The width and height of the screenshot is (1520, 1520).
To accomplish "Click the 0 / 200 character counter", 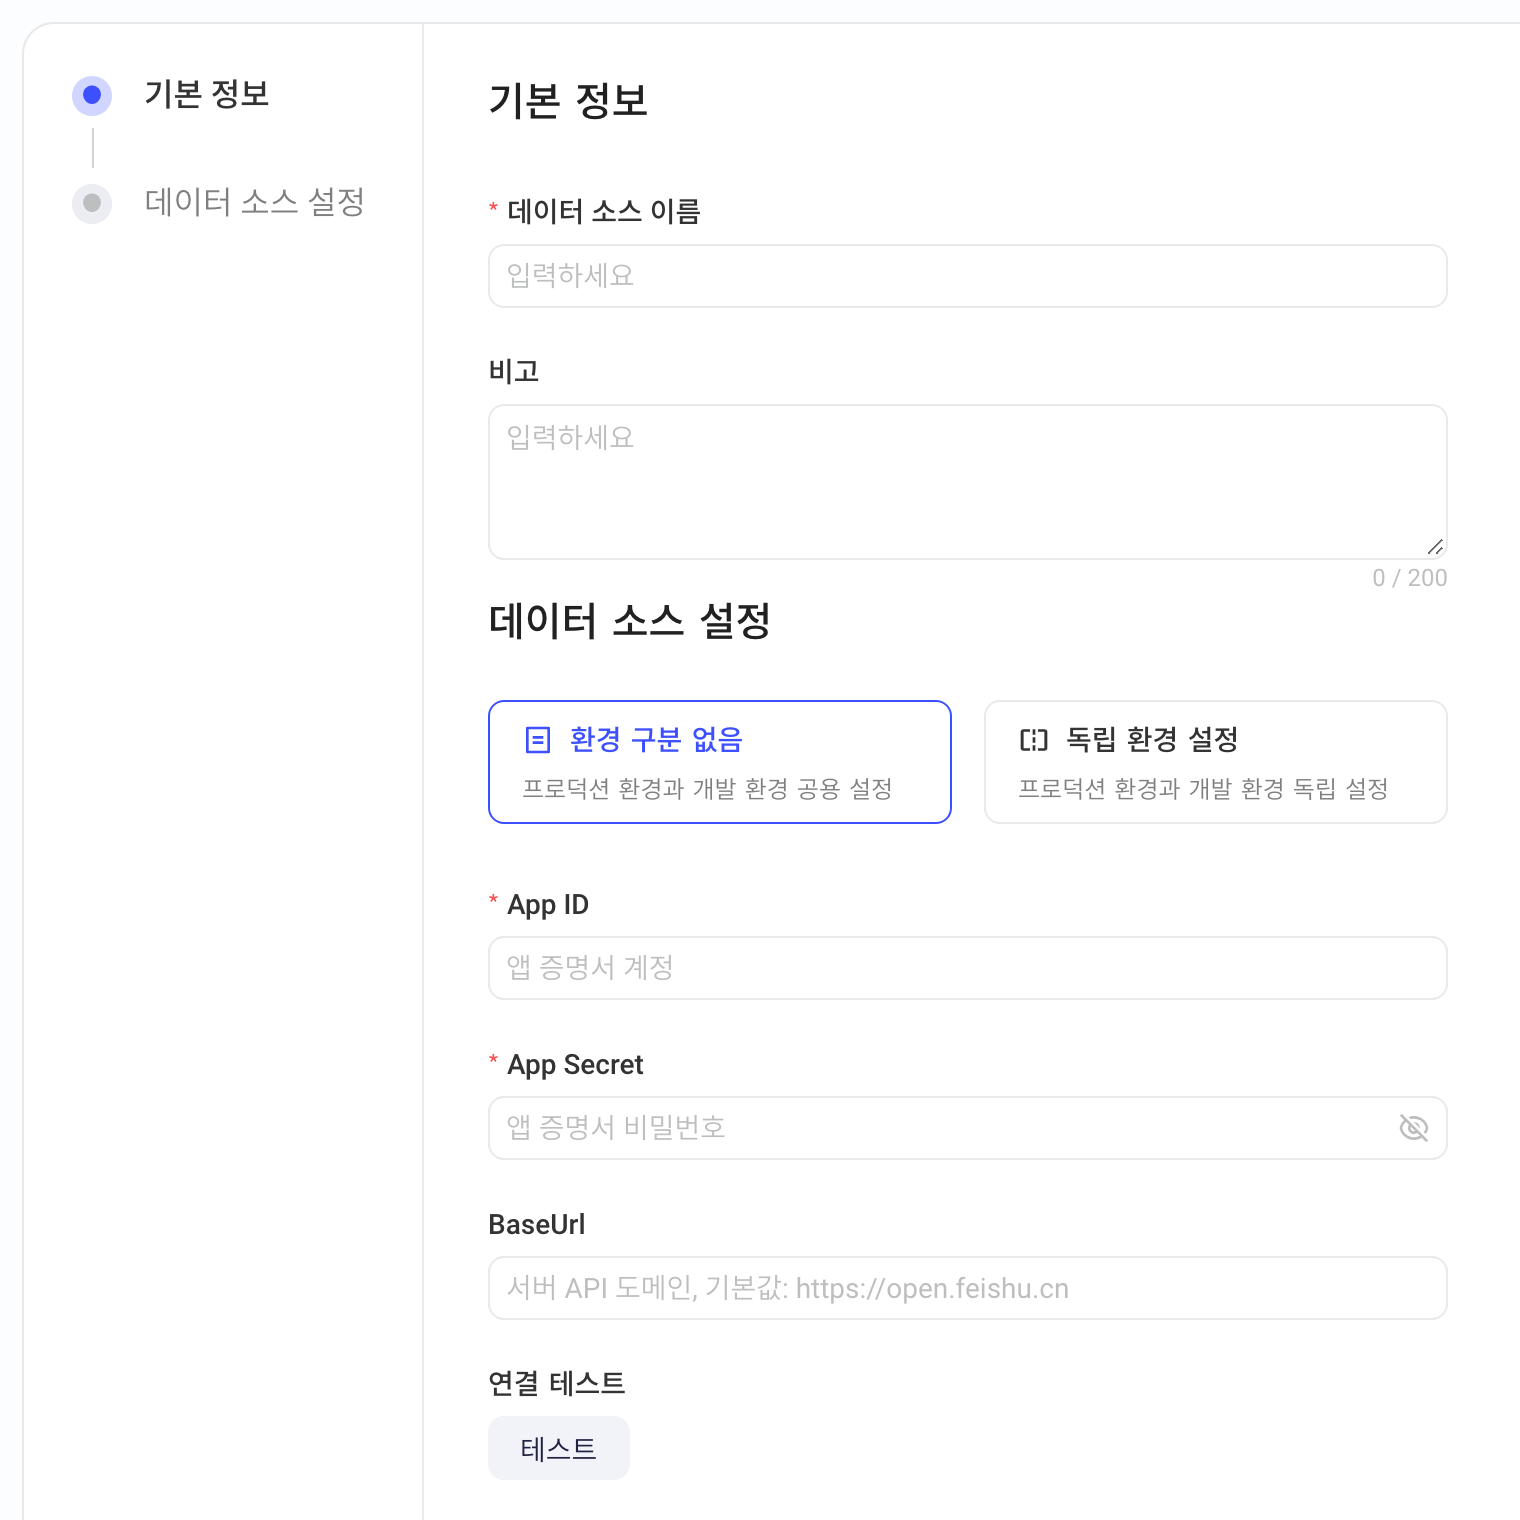I will (1410, 578).
